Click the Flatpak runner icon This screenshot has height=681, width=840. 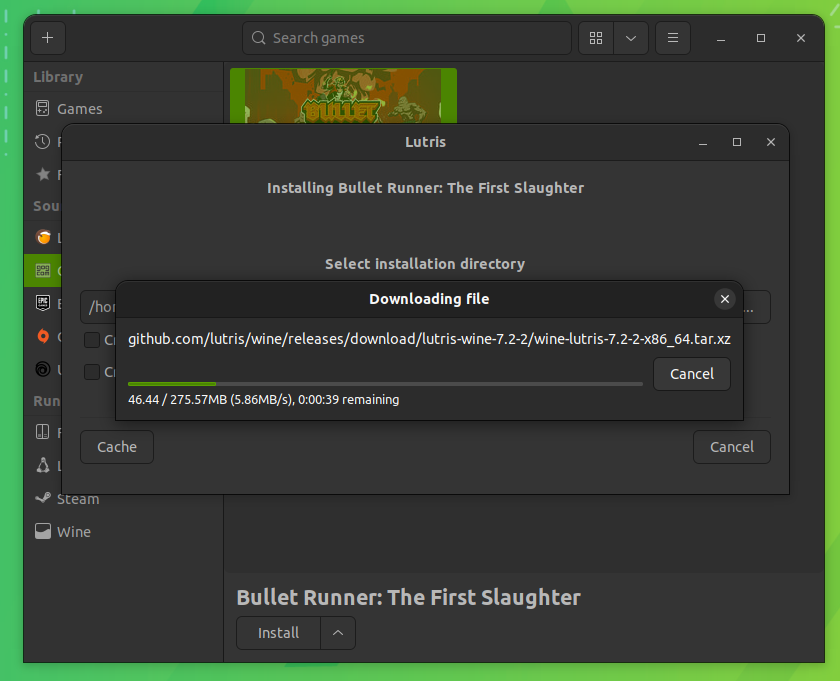coord(42,432)
